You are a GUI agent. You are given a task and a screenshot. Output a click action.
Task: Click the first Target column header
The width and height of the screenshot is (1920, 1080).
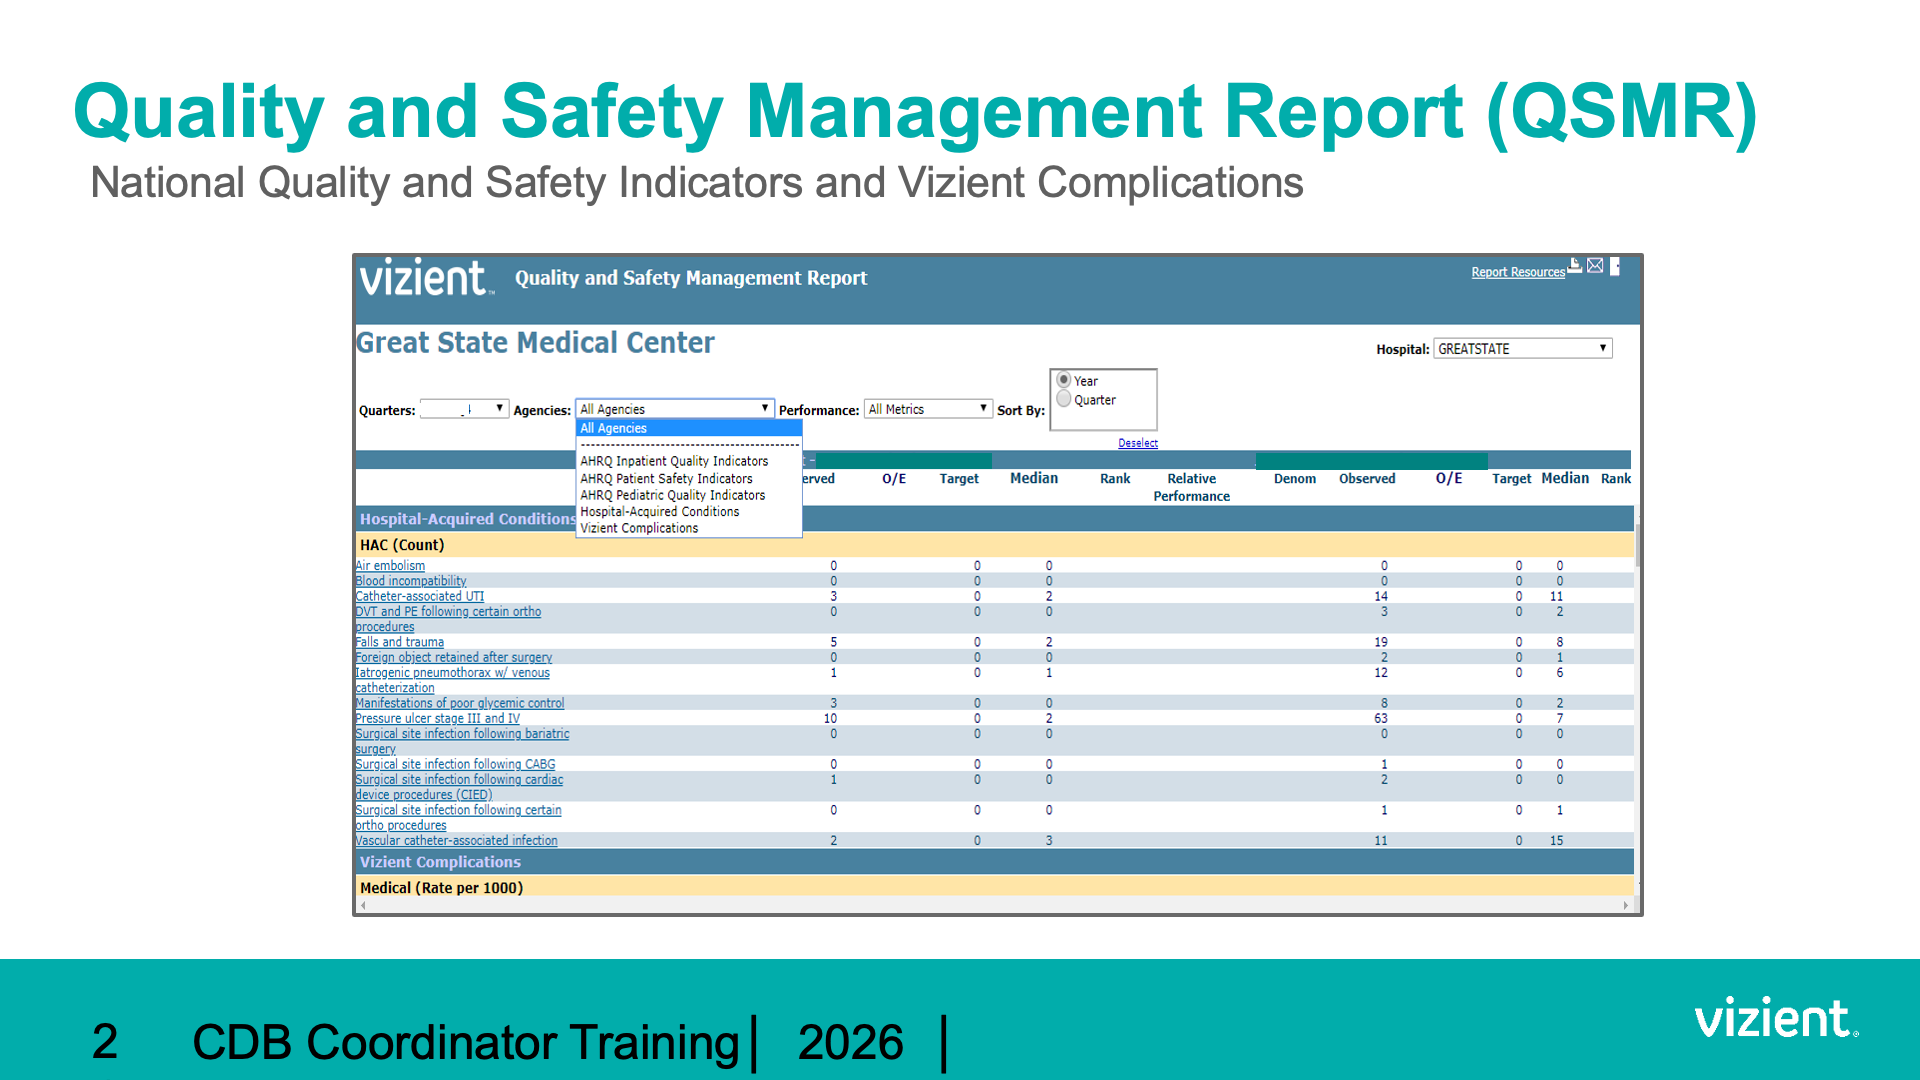coord(959,479)
